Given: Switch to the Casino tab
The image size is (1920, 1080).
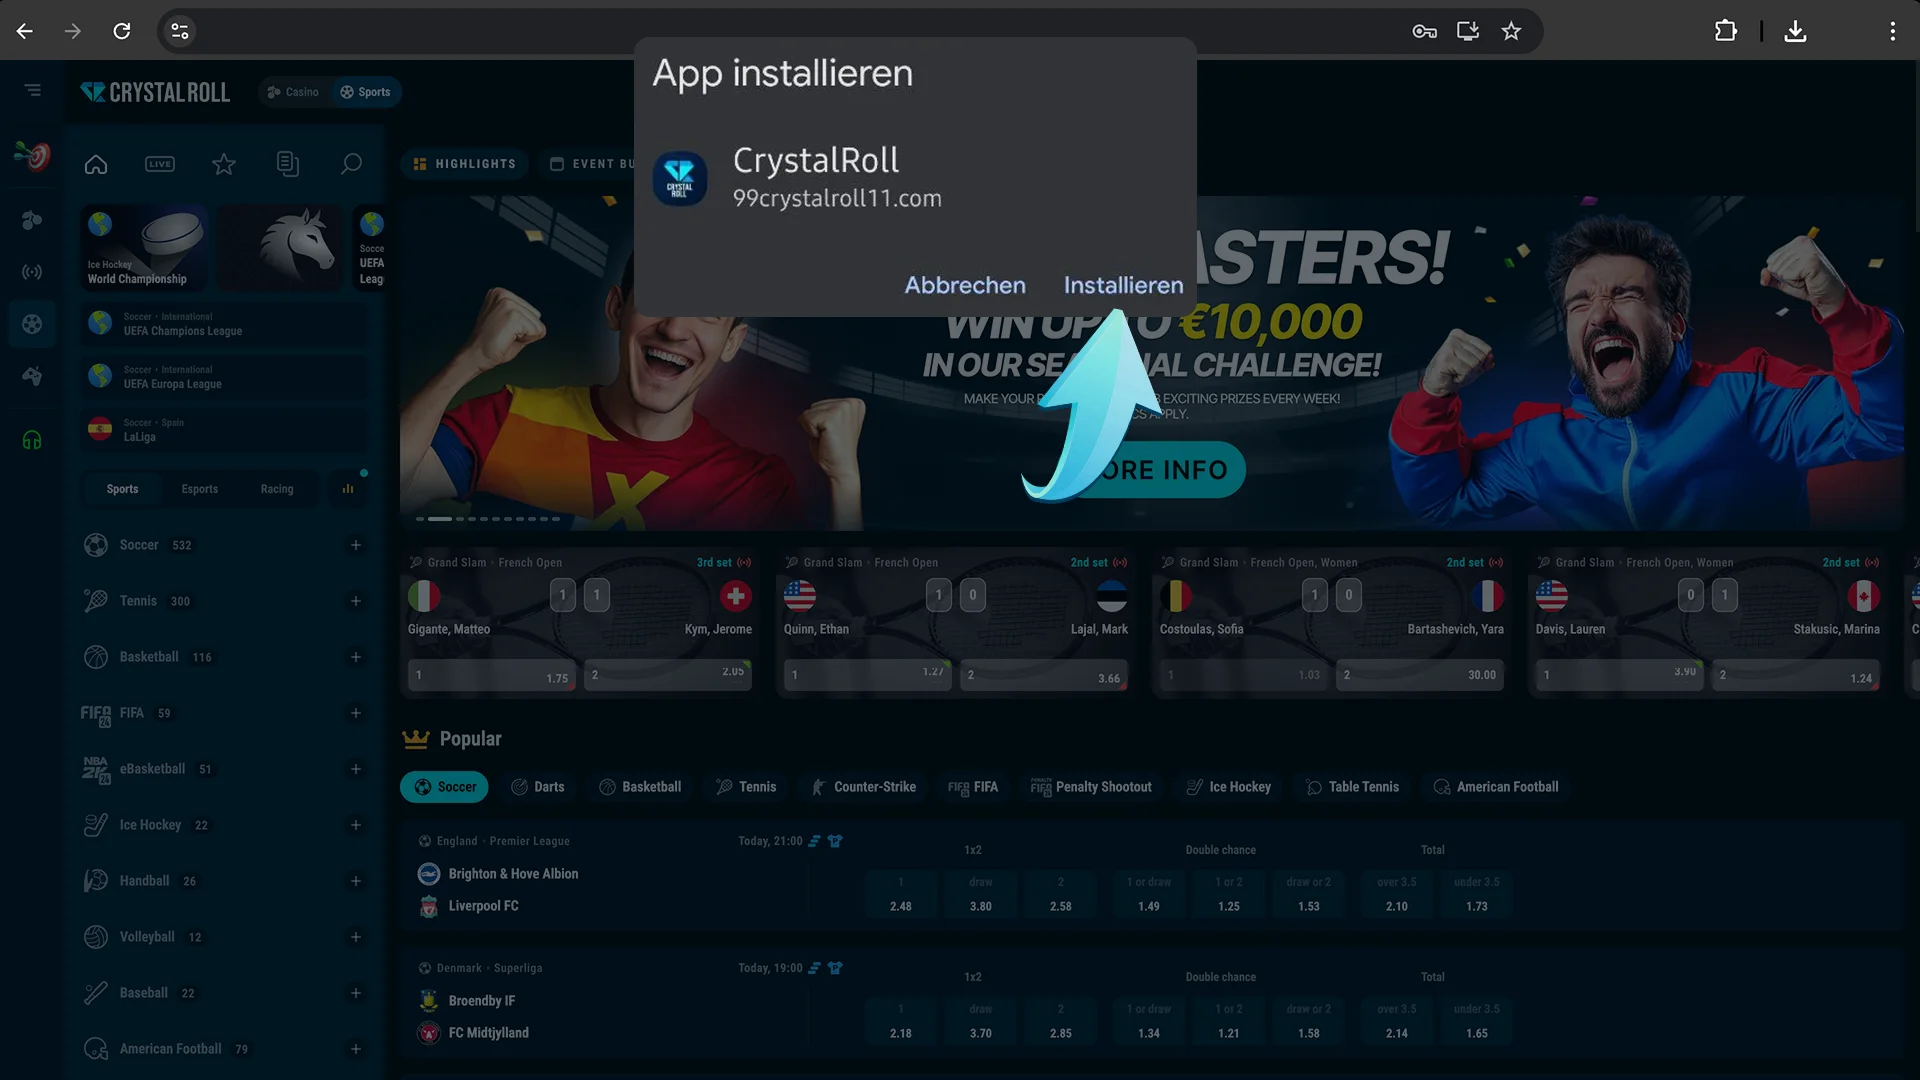Looking at the screenshot, I should click(293, 92).
